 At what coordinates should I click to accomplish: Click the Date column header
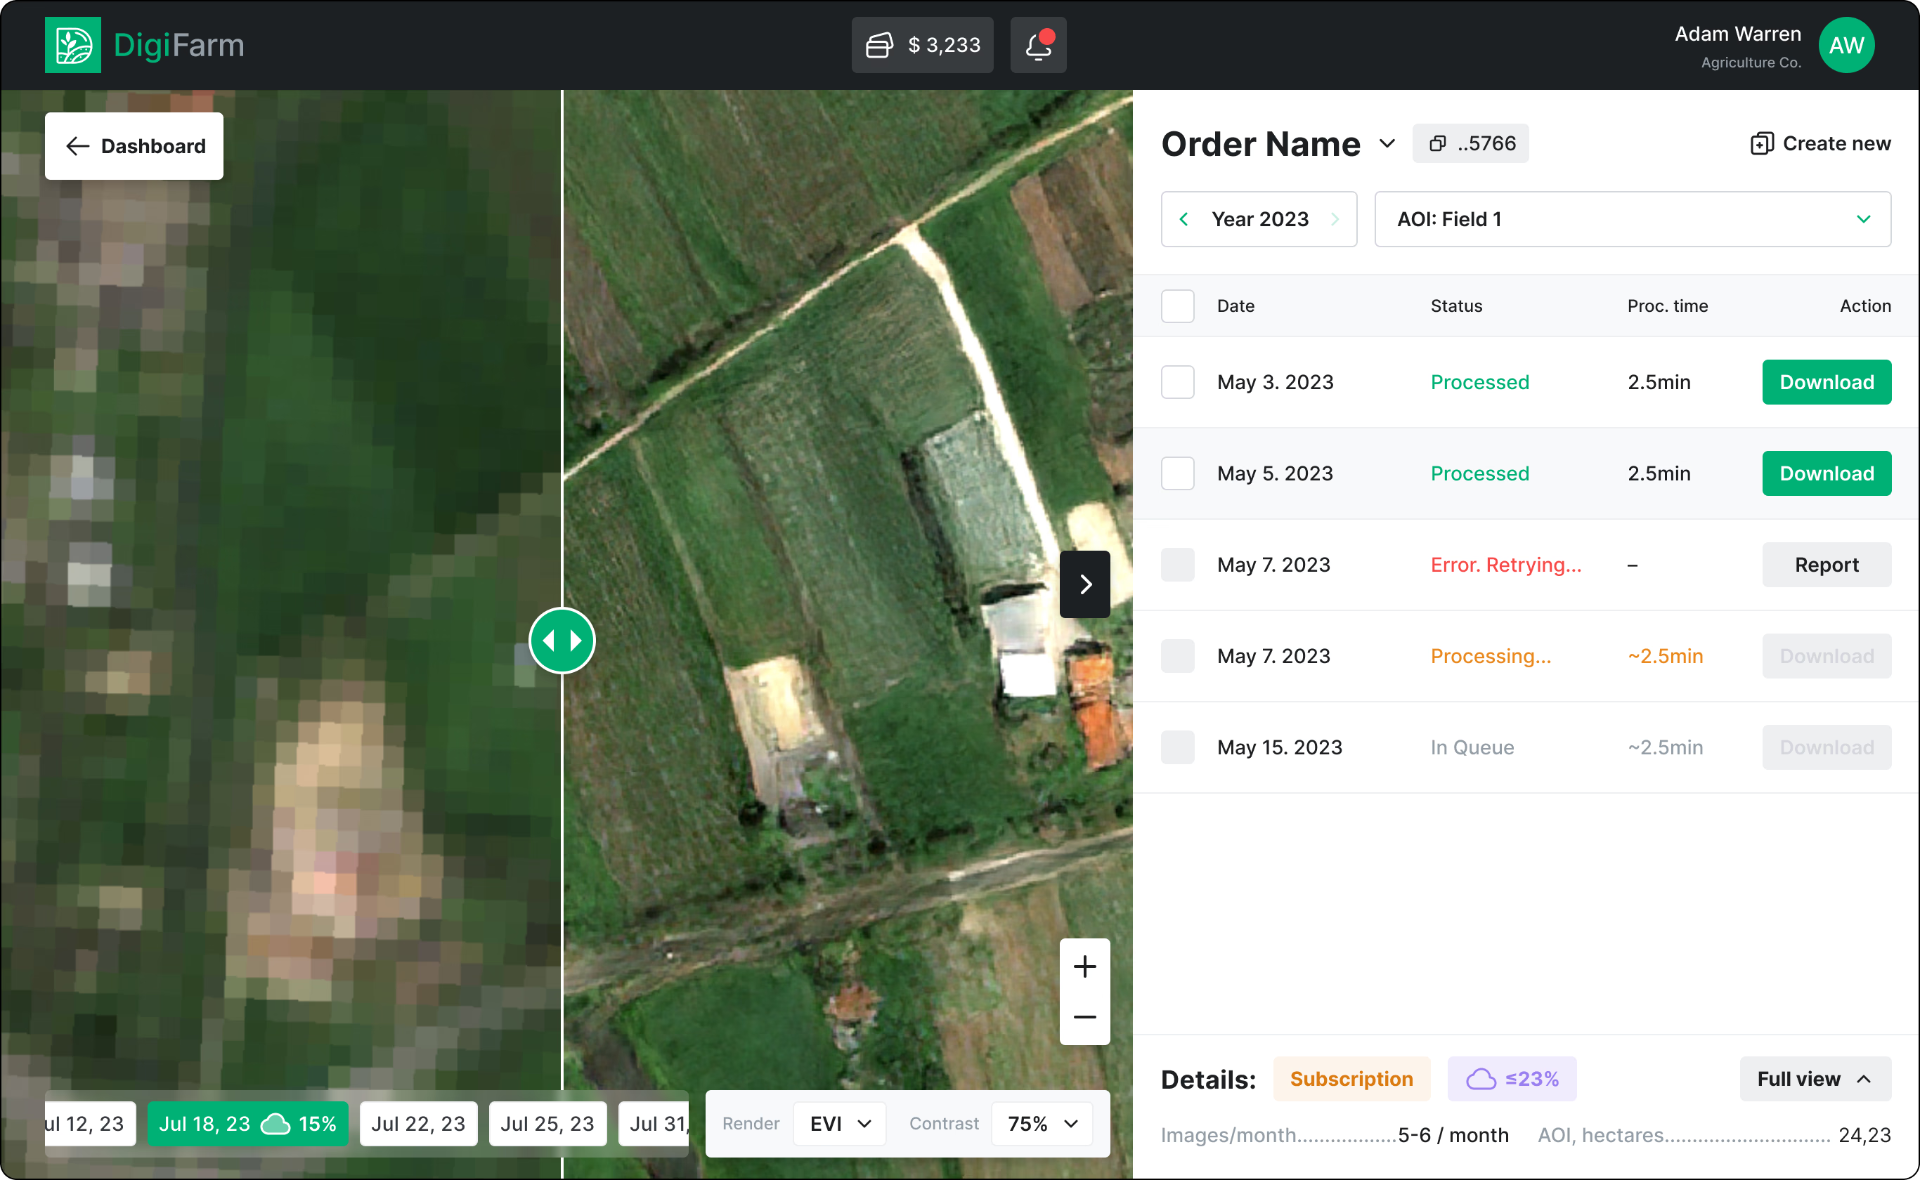point(1235,306)
